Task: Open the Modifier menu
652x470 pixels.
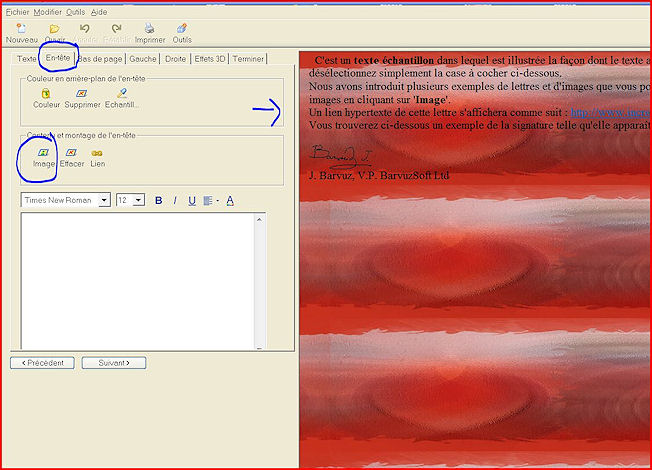Action: click(47, 12)
